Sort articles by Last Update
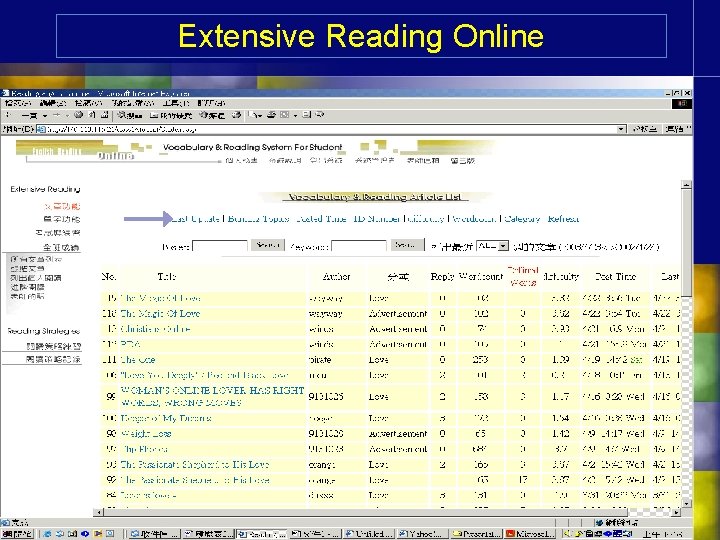720x540 pixels. pyautogui.click(x=195, y=219)
